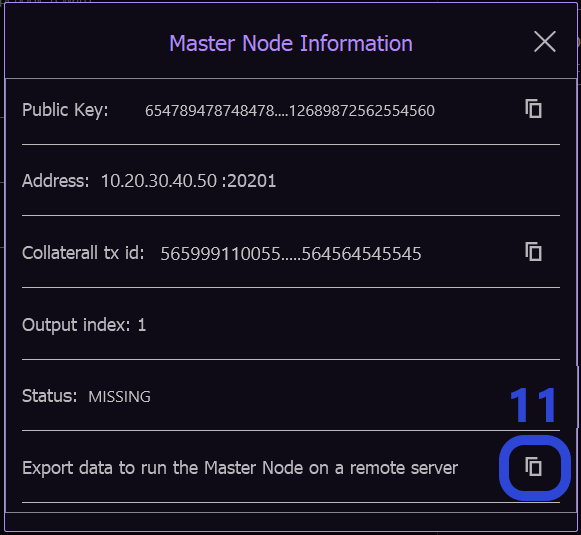The image size is (581, 535).
Task: Select the IP address 10.20.30.40.50
Action: (x=159, y=181)
